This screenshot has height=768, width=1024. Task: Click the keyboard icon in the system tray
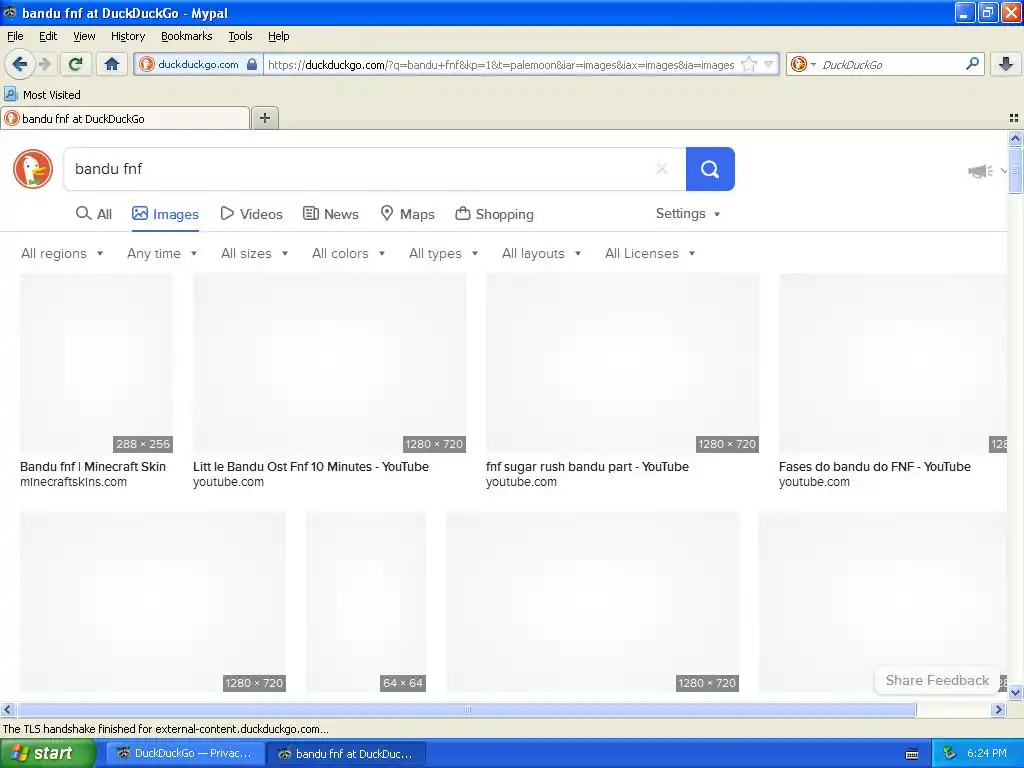(x=912, y=754)
